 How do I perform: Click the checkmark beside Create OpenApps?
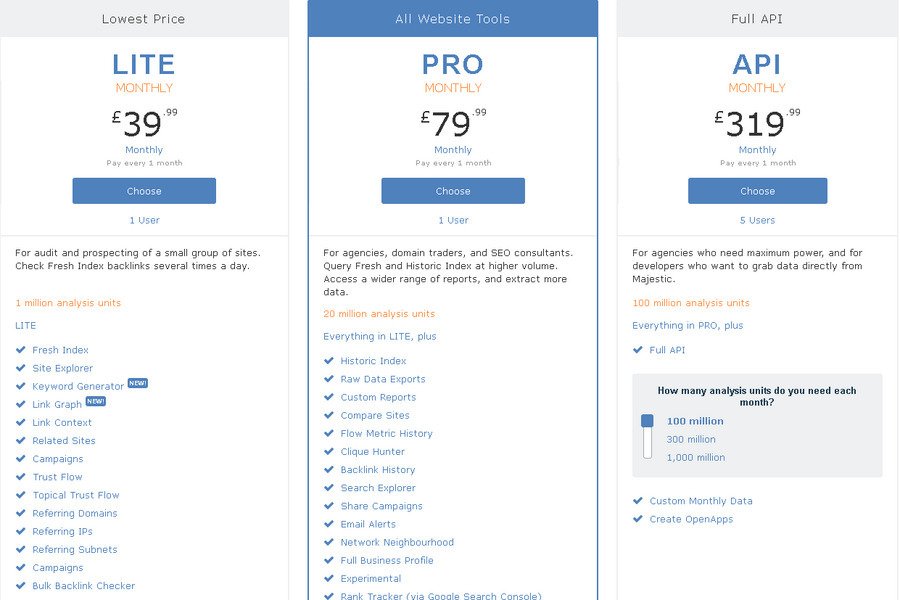pyautogui.click(x=638, y=519)
